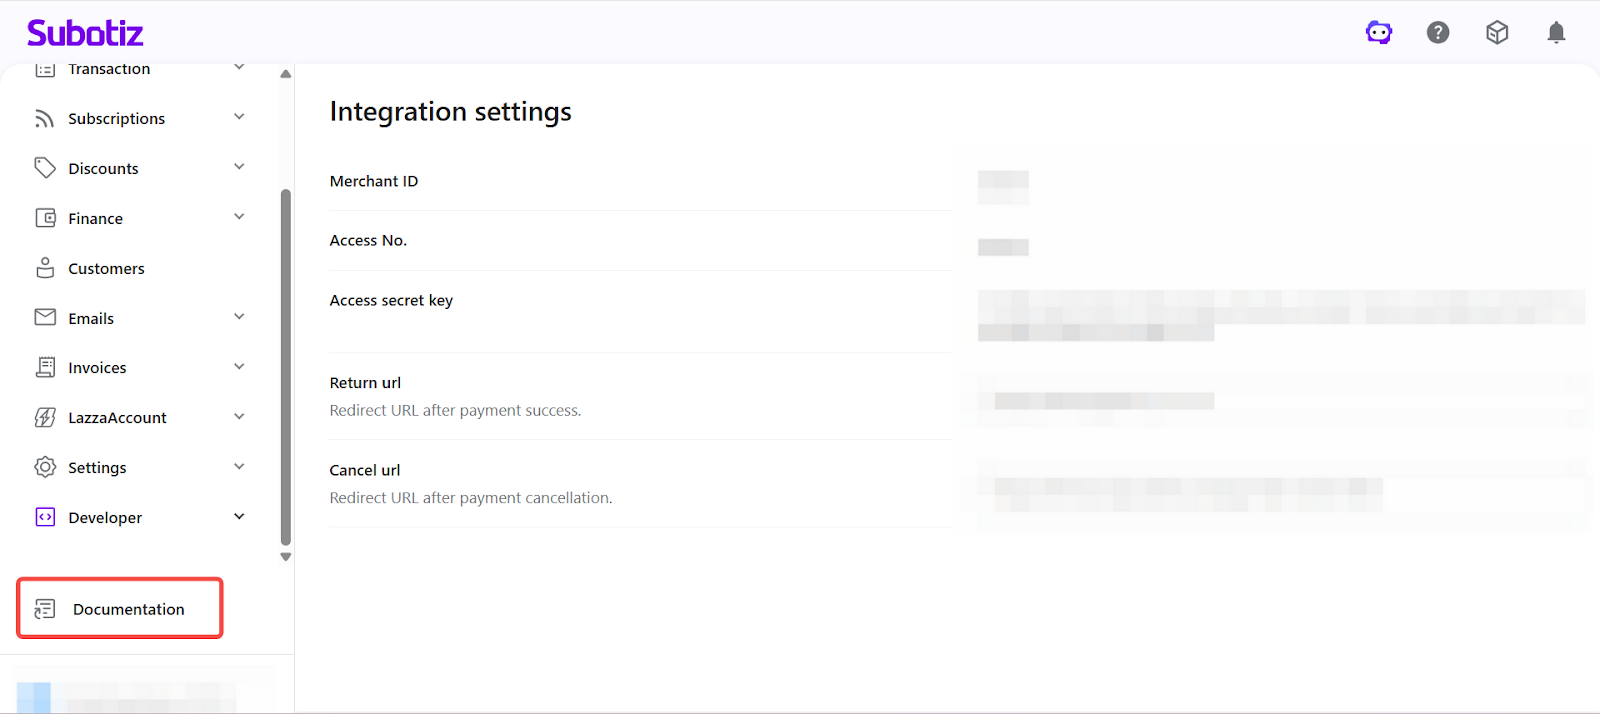This screenshot has height=714, width=1600.
Task: Click the sidebar scroll up arrow
Action: [x=286, y=74]
